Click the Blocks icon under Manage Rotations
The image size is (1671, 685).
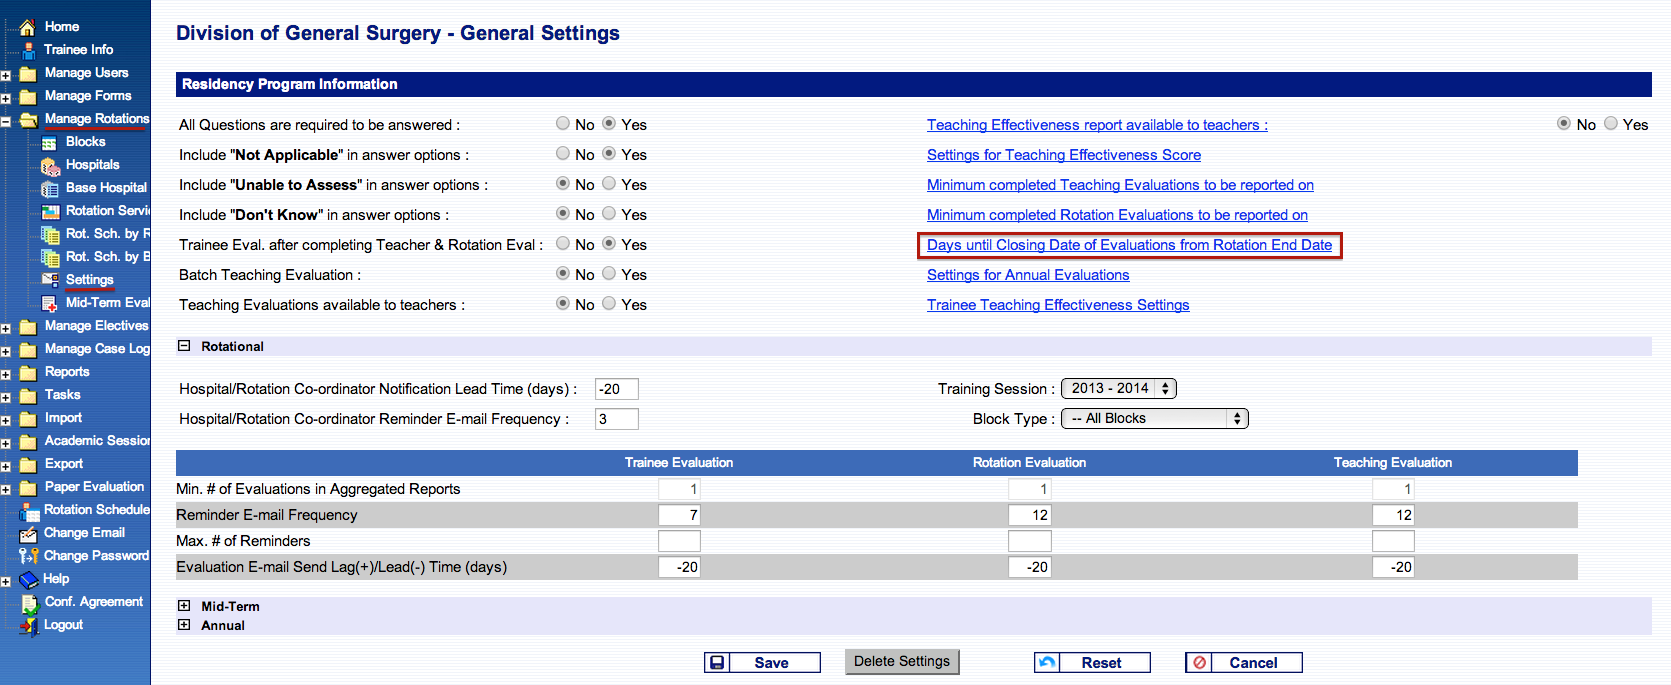[49, 142]
